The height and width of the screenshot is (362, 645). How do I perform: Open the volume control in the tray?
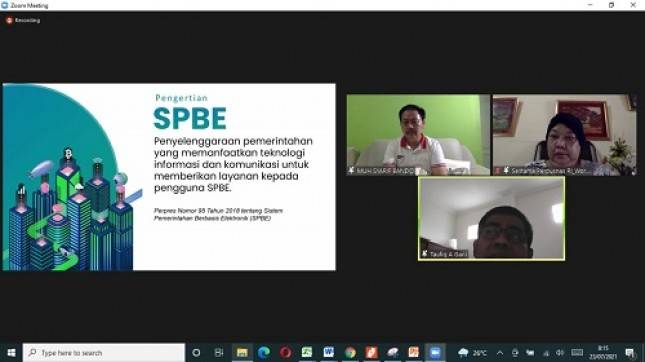(560, 353)
